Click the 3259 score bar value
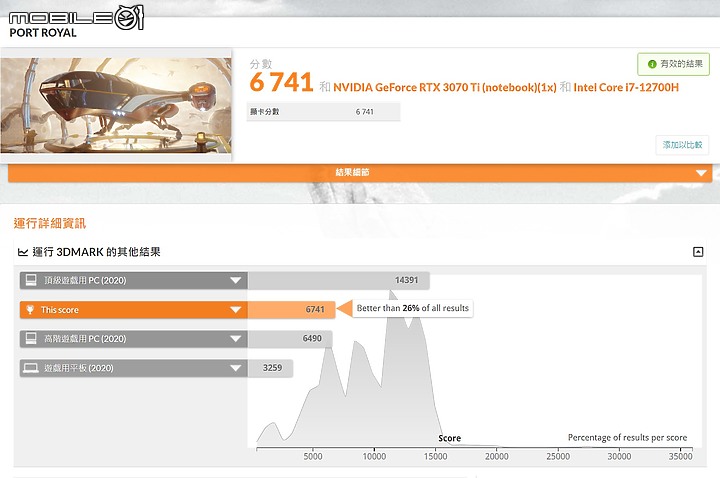The image size is (720, 478). tap(272, 368)
